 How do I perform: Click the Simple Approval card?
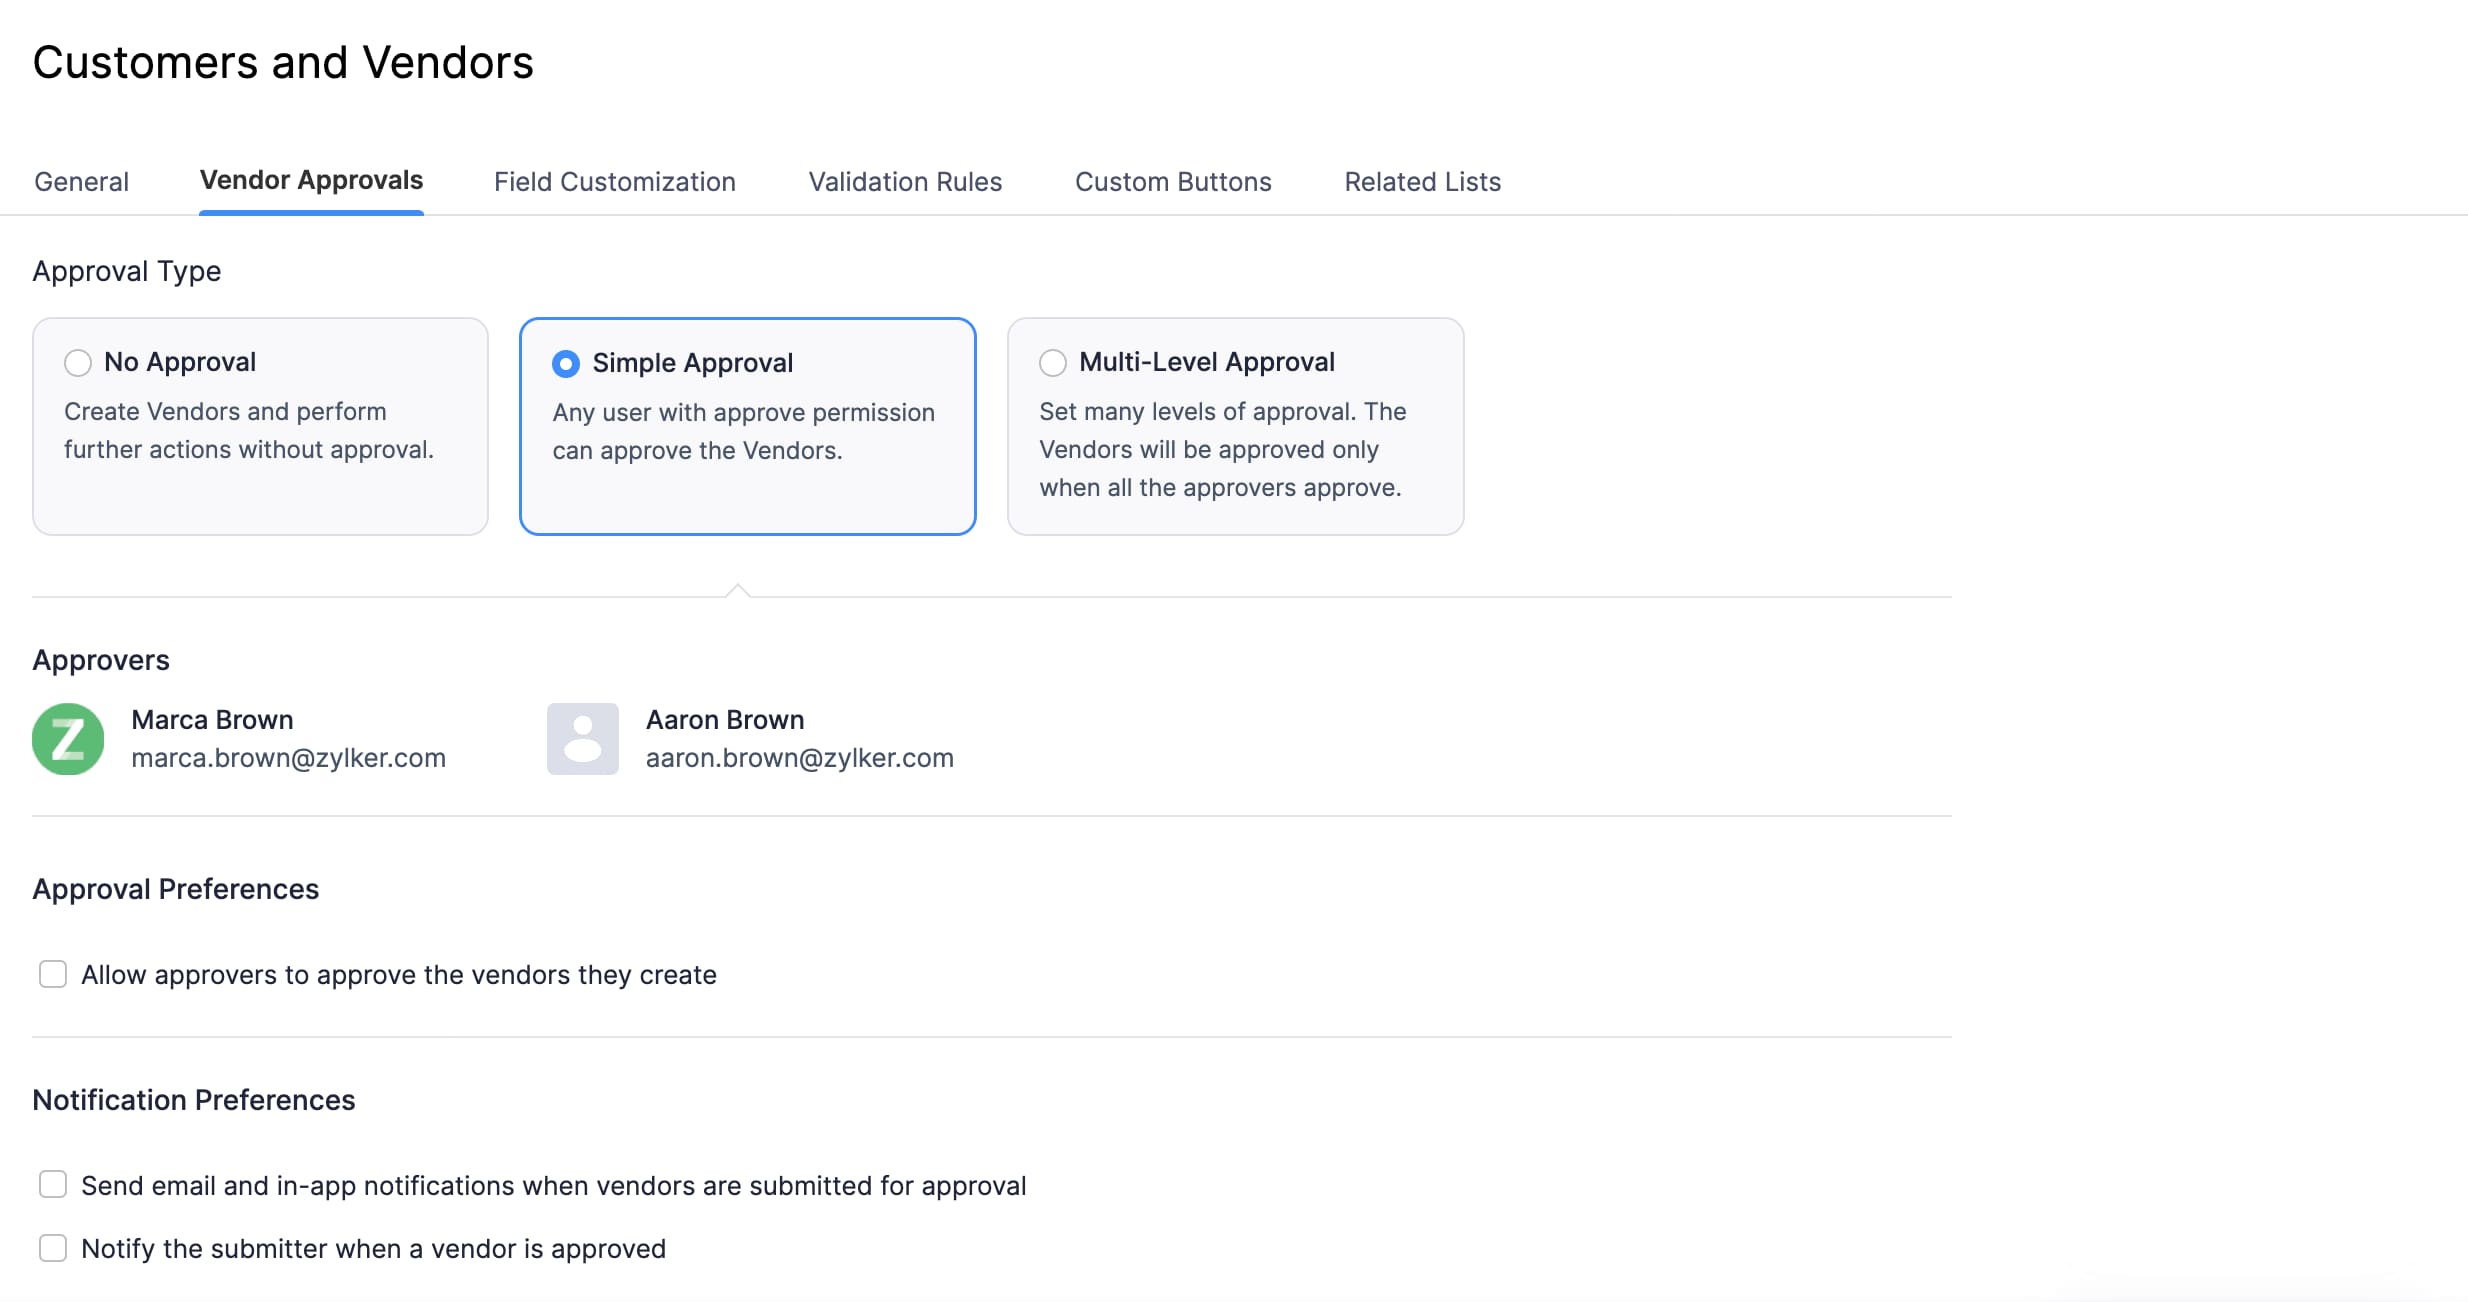pyautogui.click(x=747, y=427)
